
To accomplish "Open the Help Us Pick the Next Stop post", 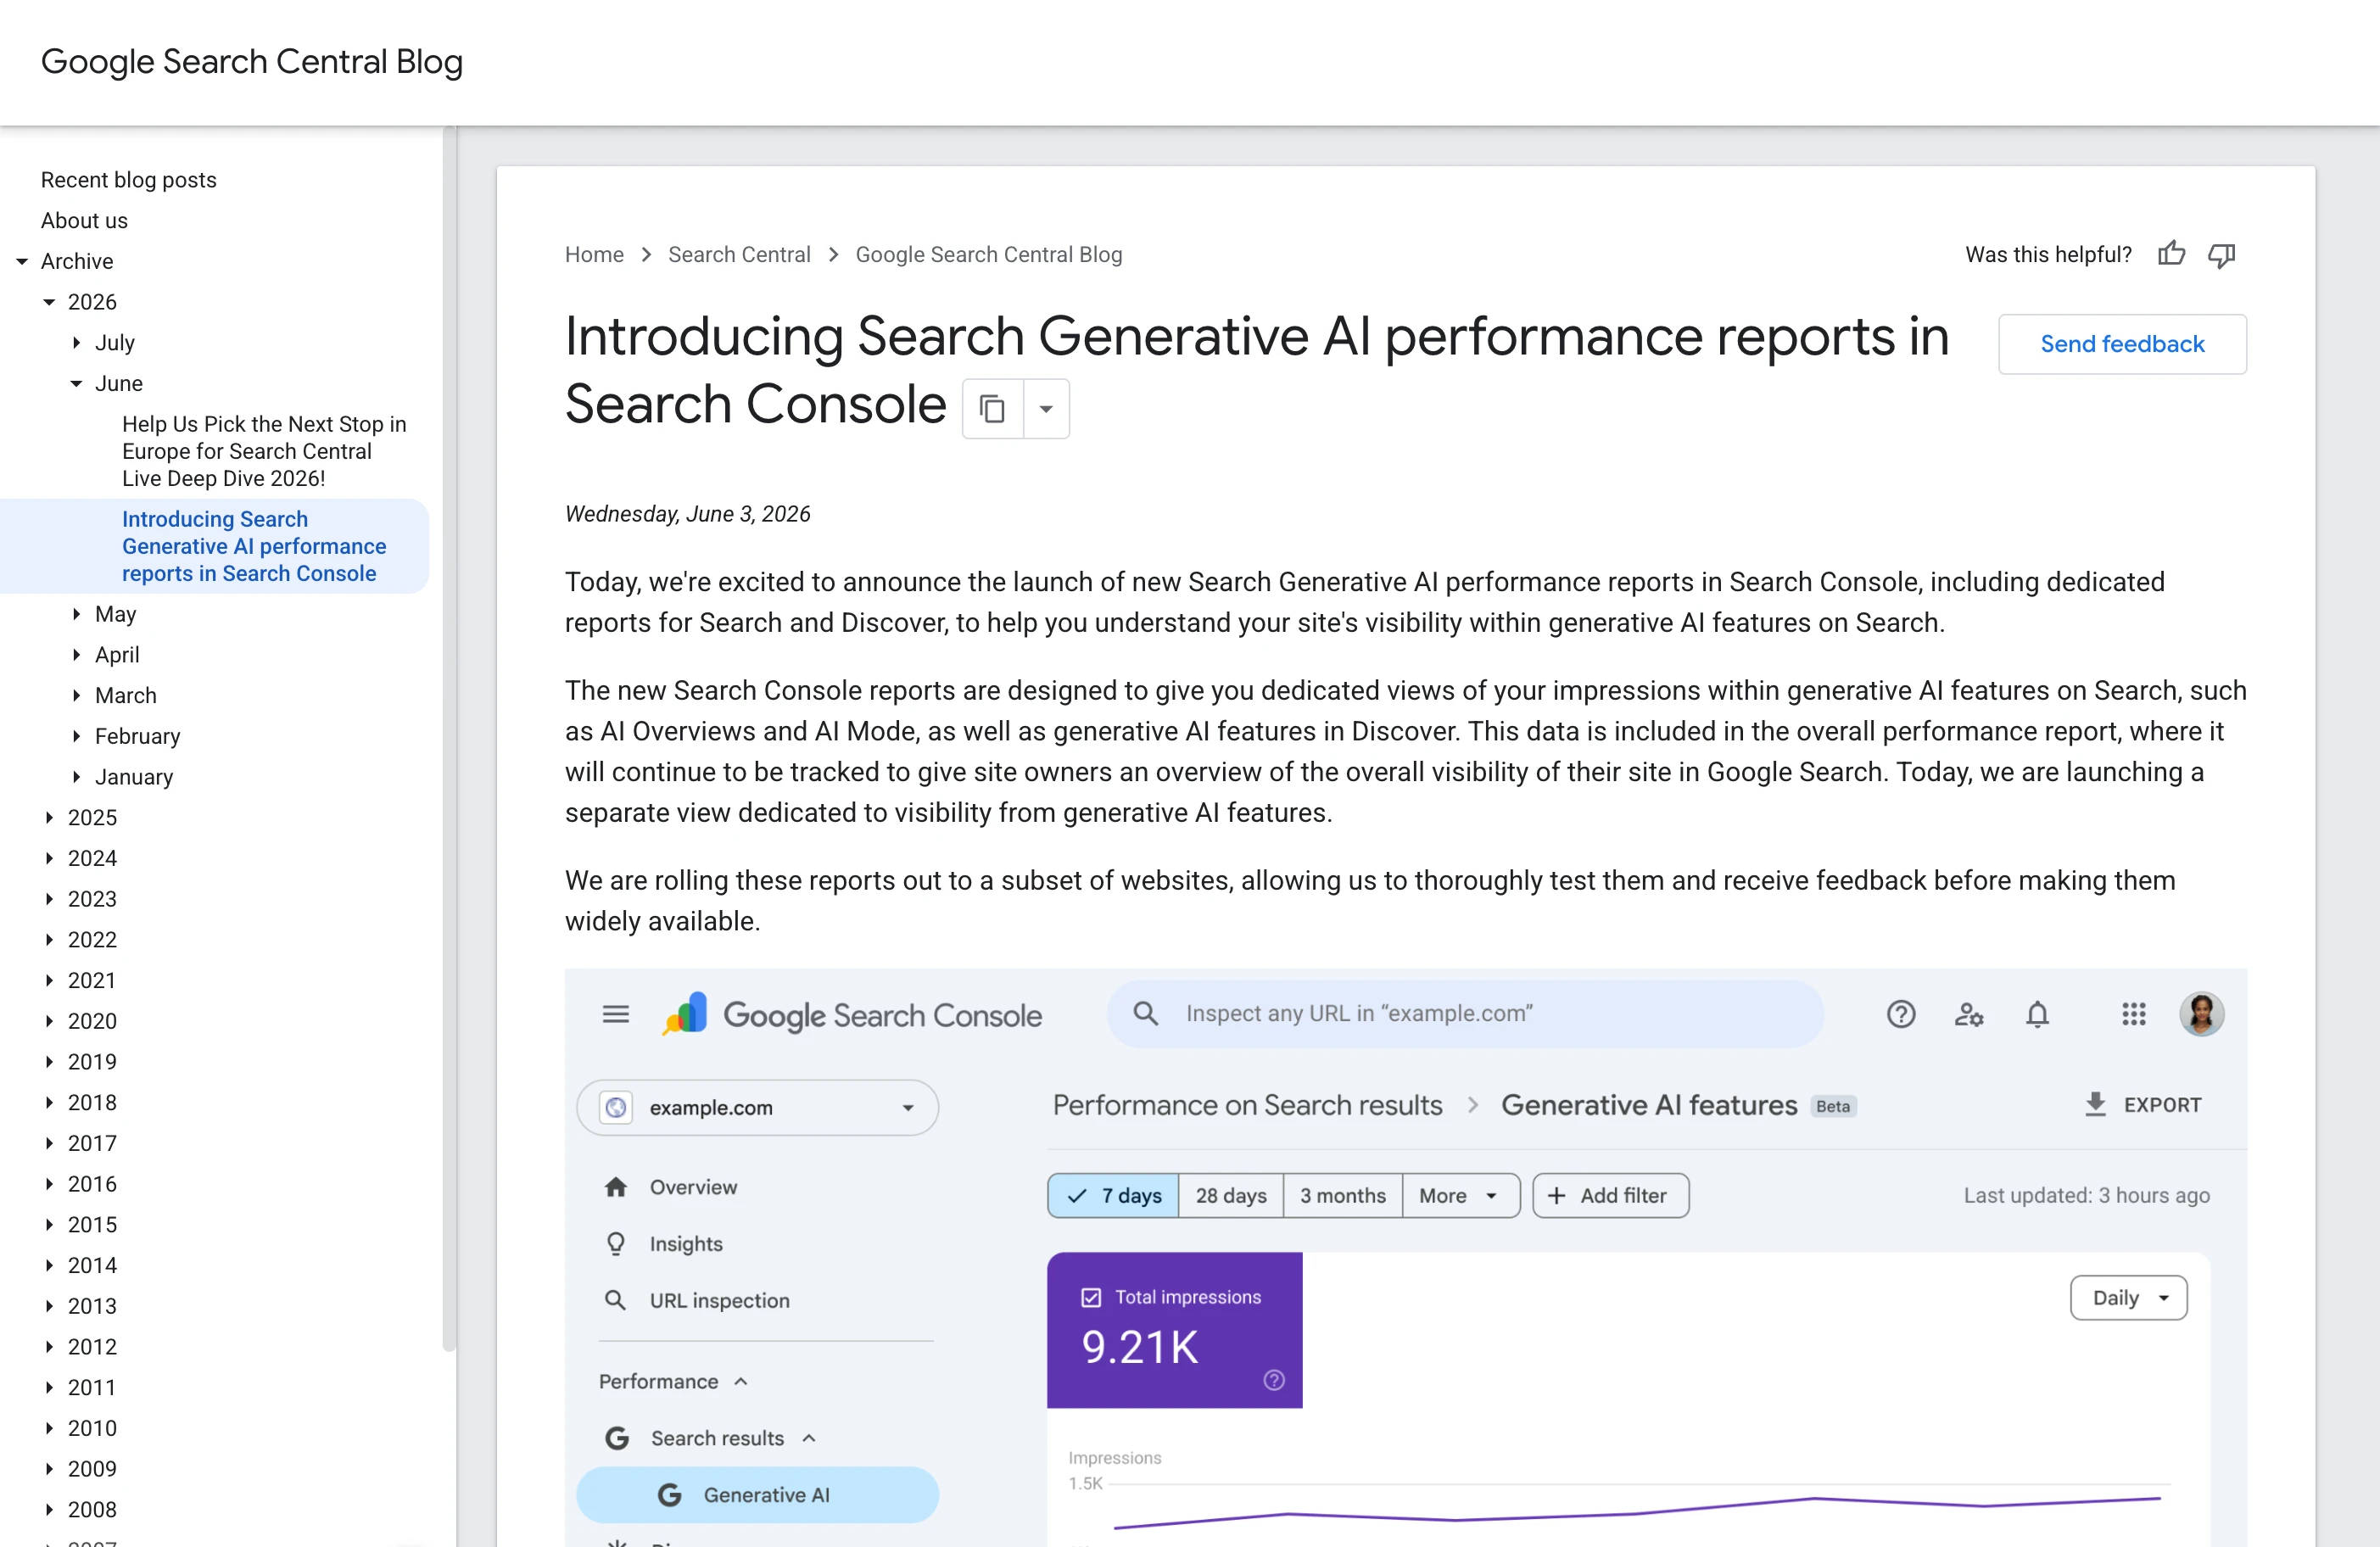I will 264,451.
